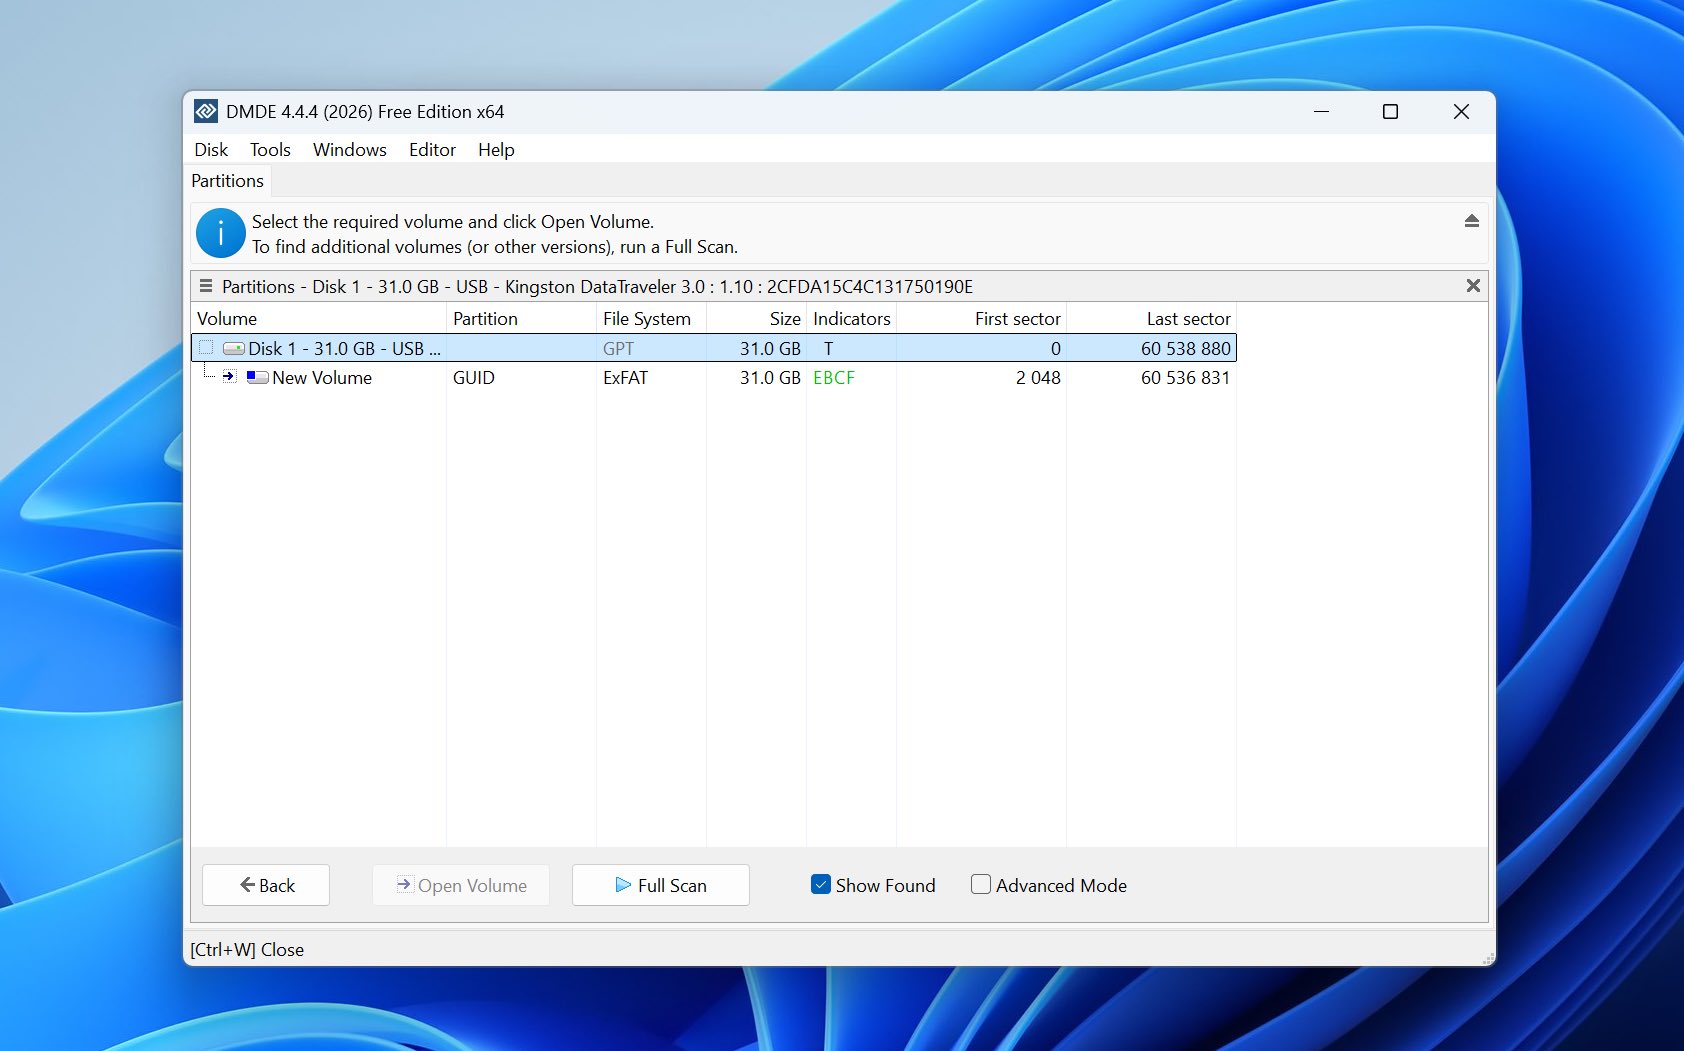Uncheck the Show Found checkbox

click(x=821, y=885)
